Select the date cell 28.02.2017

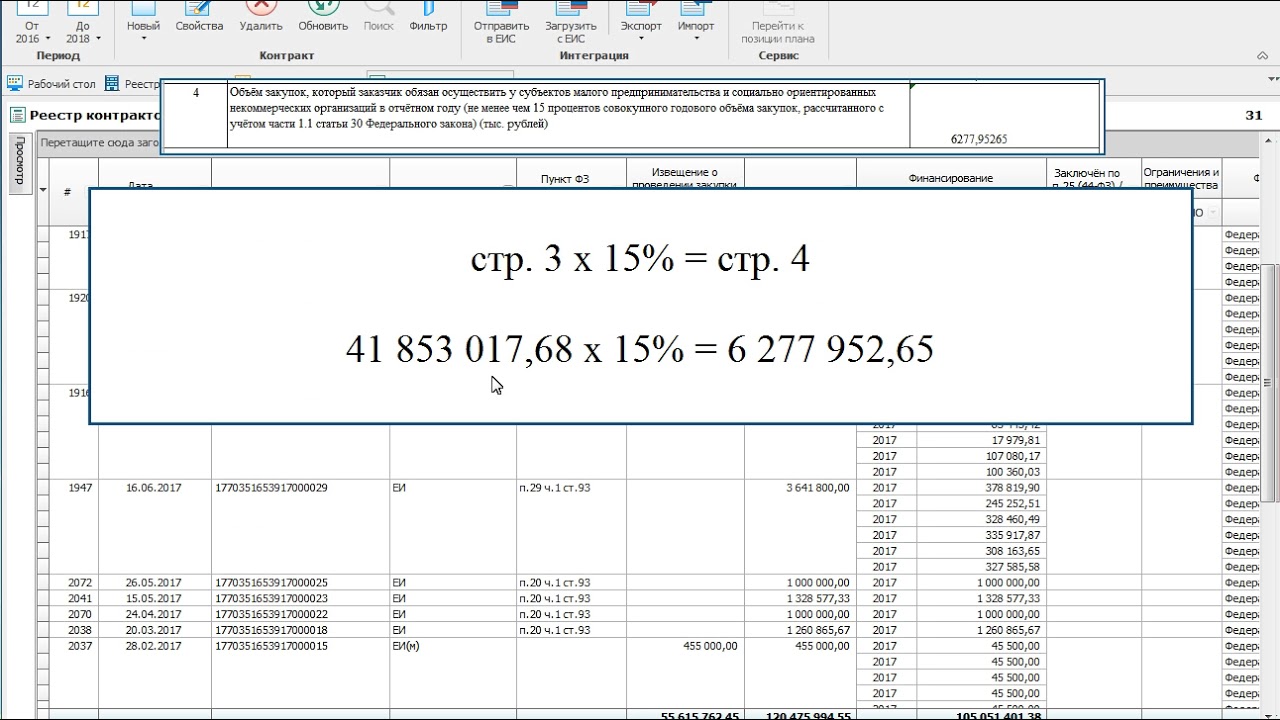click(153, 646)
